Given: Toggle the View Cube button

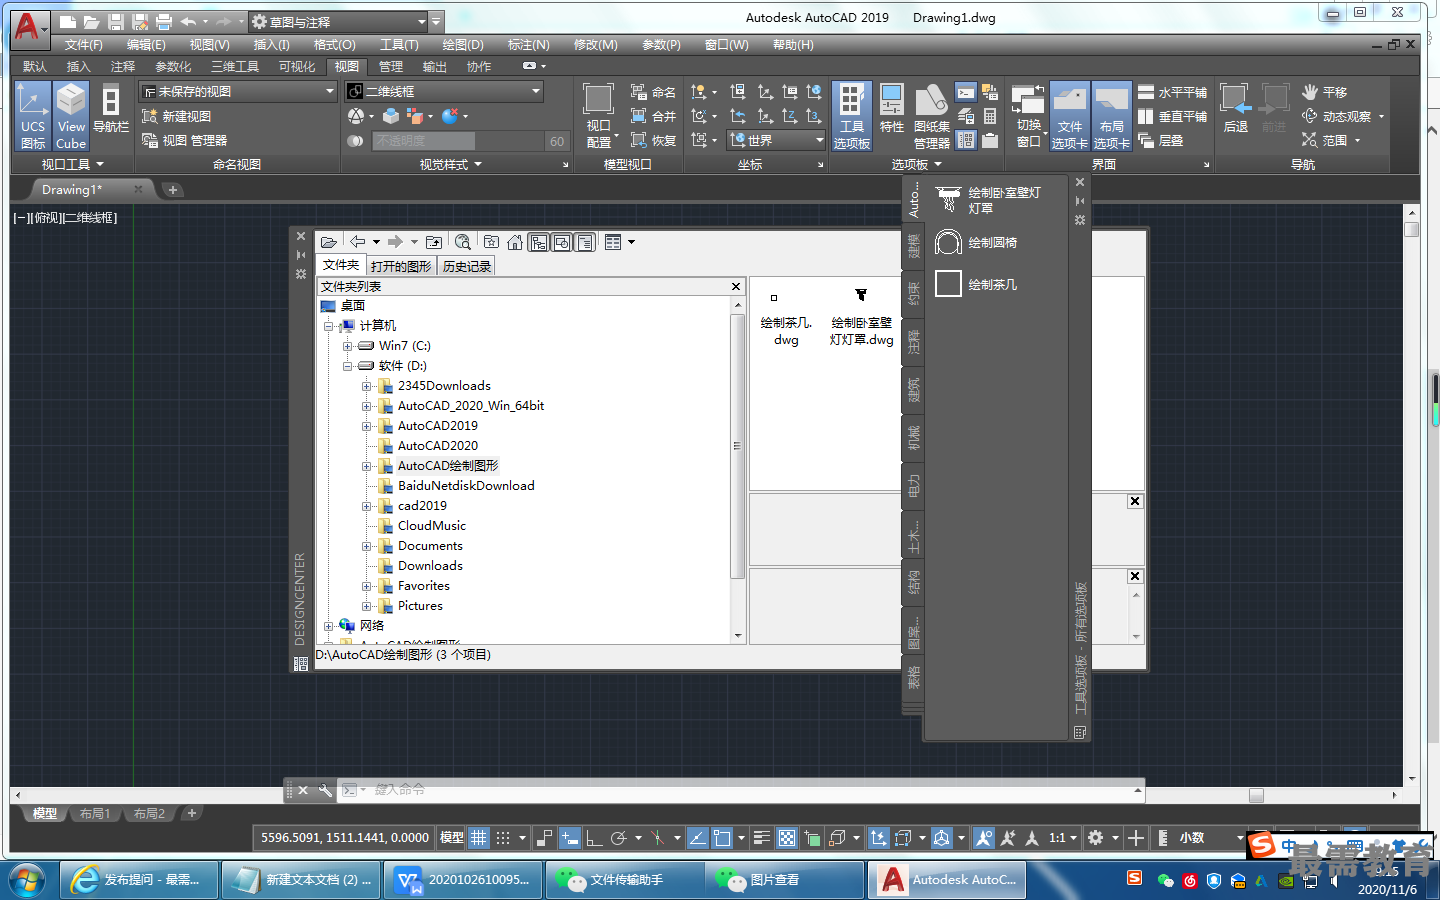Looking at the screenshot, I should pos(71,116).
